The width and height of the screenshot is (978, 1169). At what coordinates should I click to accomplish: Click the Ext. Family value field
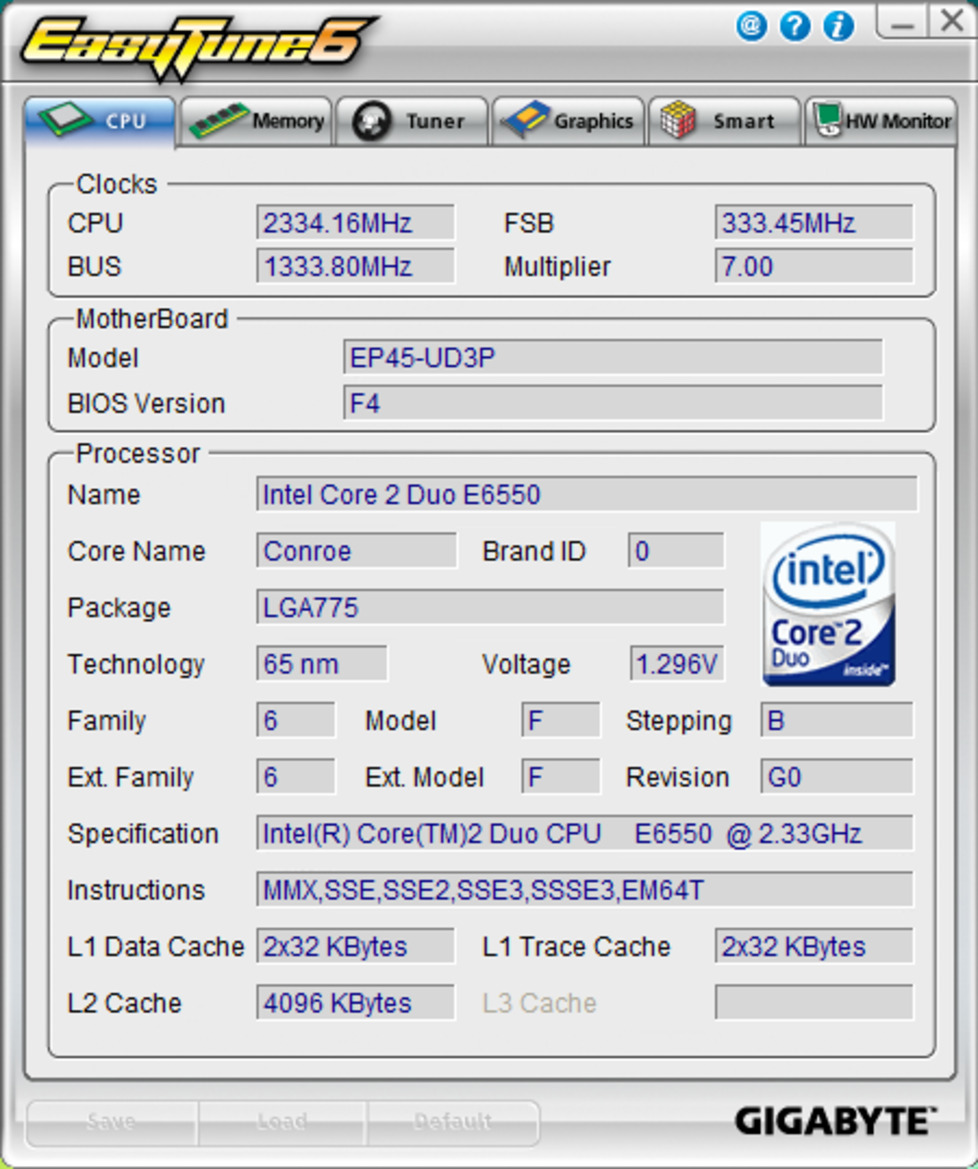(x=295, y=777)
